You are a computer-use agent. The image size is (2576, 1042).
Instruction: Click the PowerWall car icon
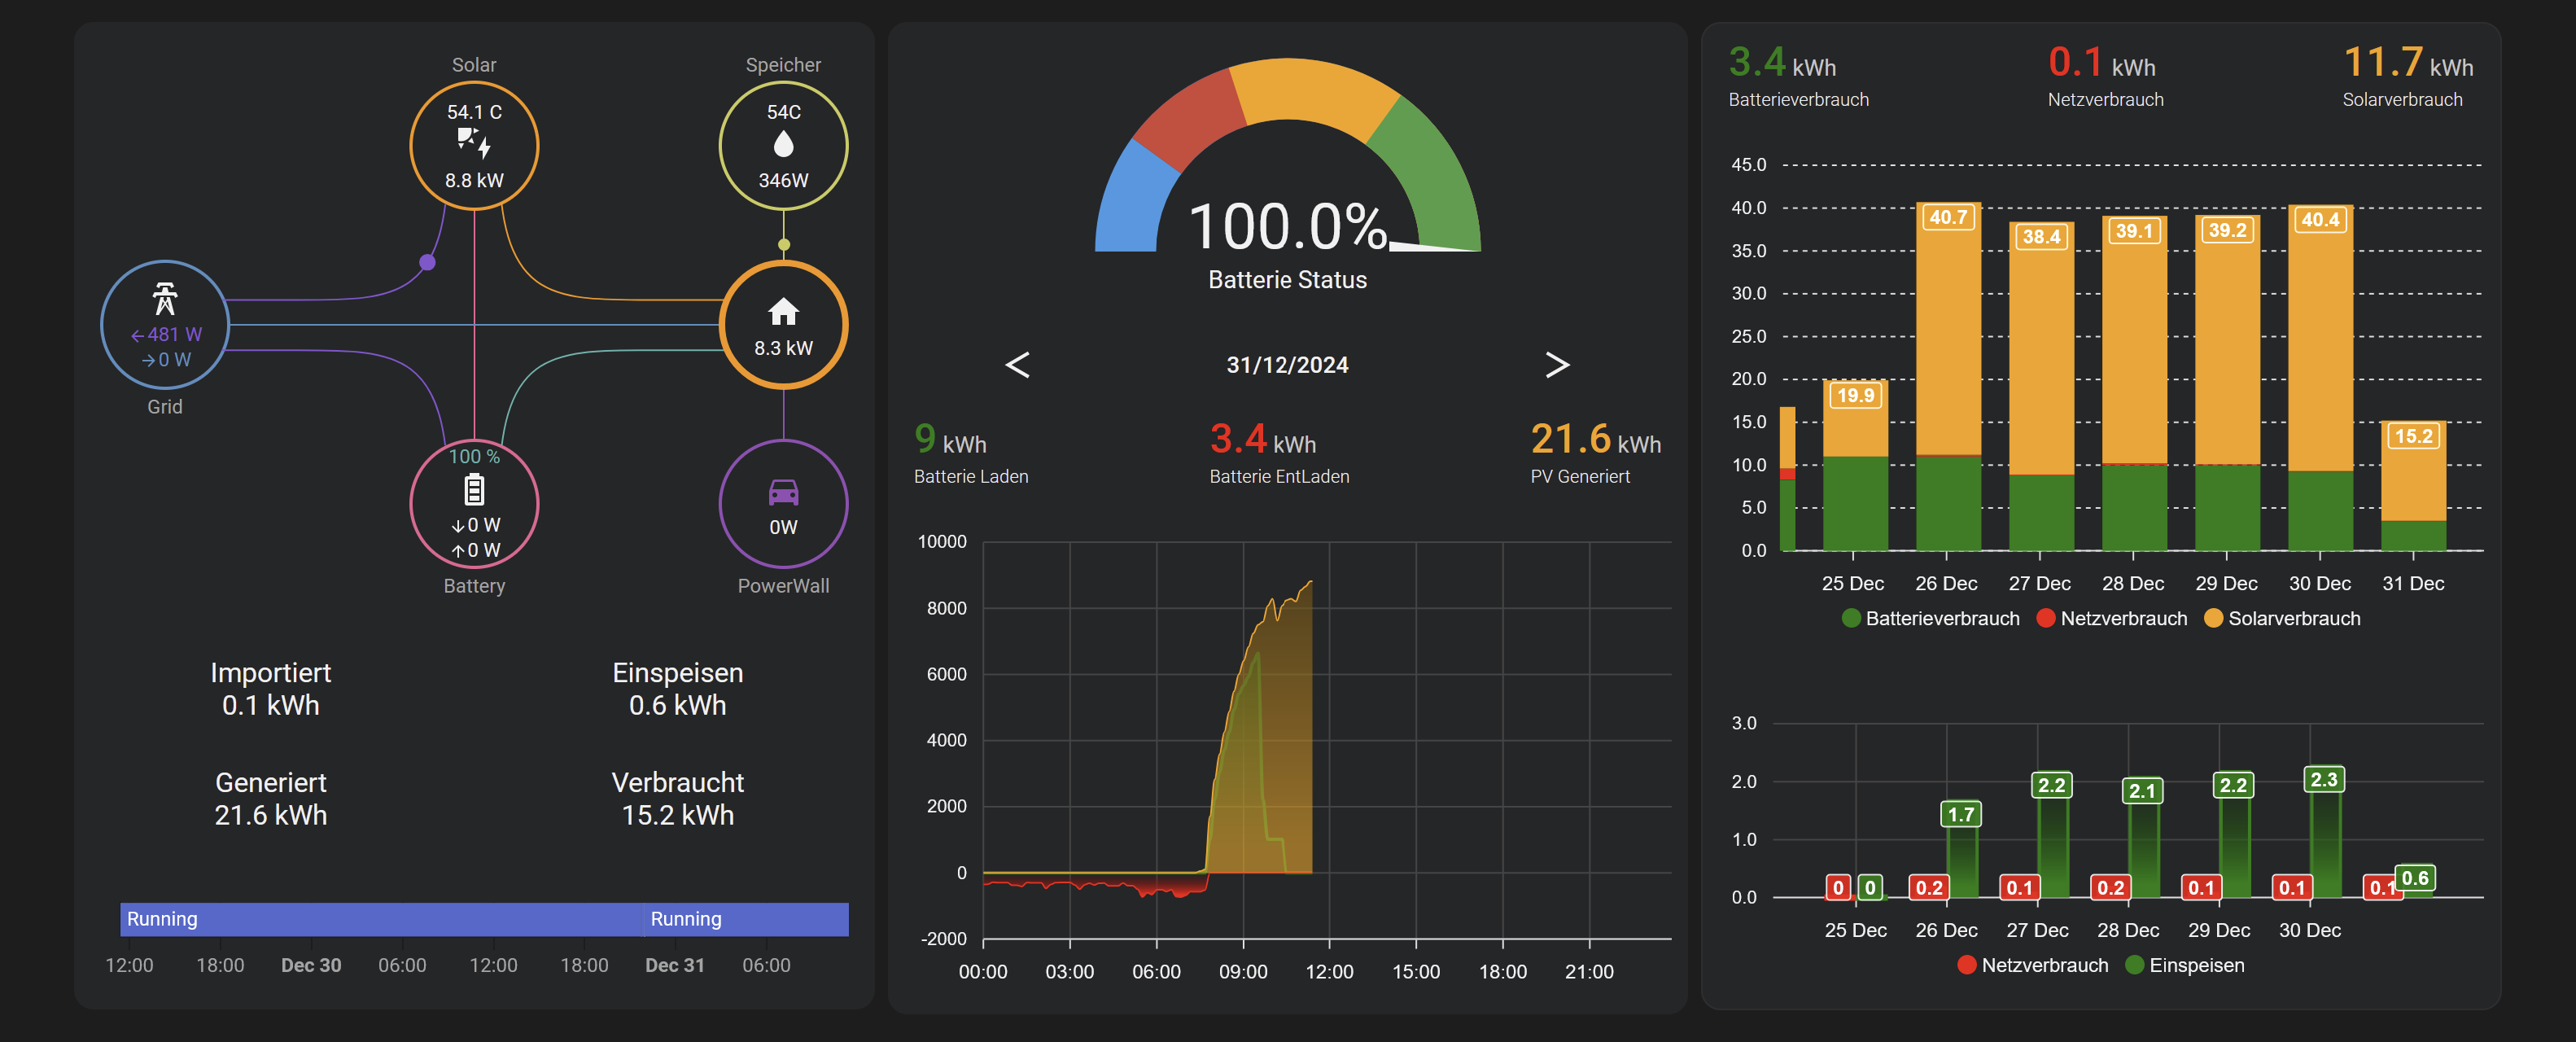click(x=784, y=493)
